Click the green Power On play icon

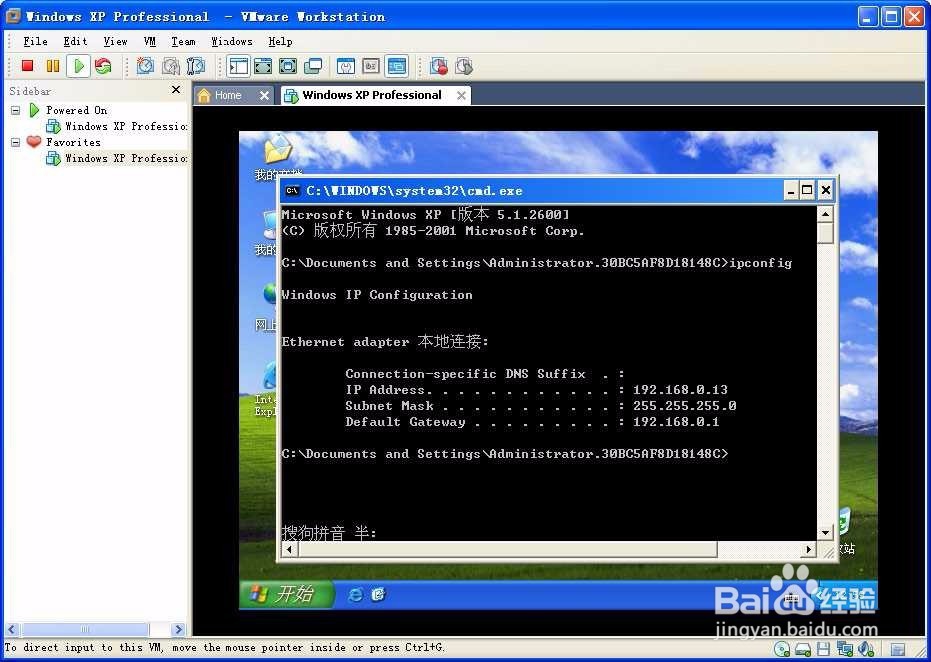[78, 66]
